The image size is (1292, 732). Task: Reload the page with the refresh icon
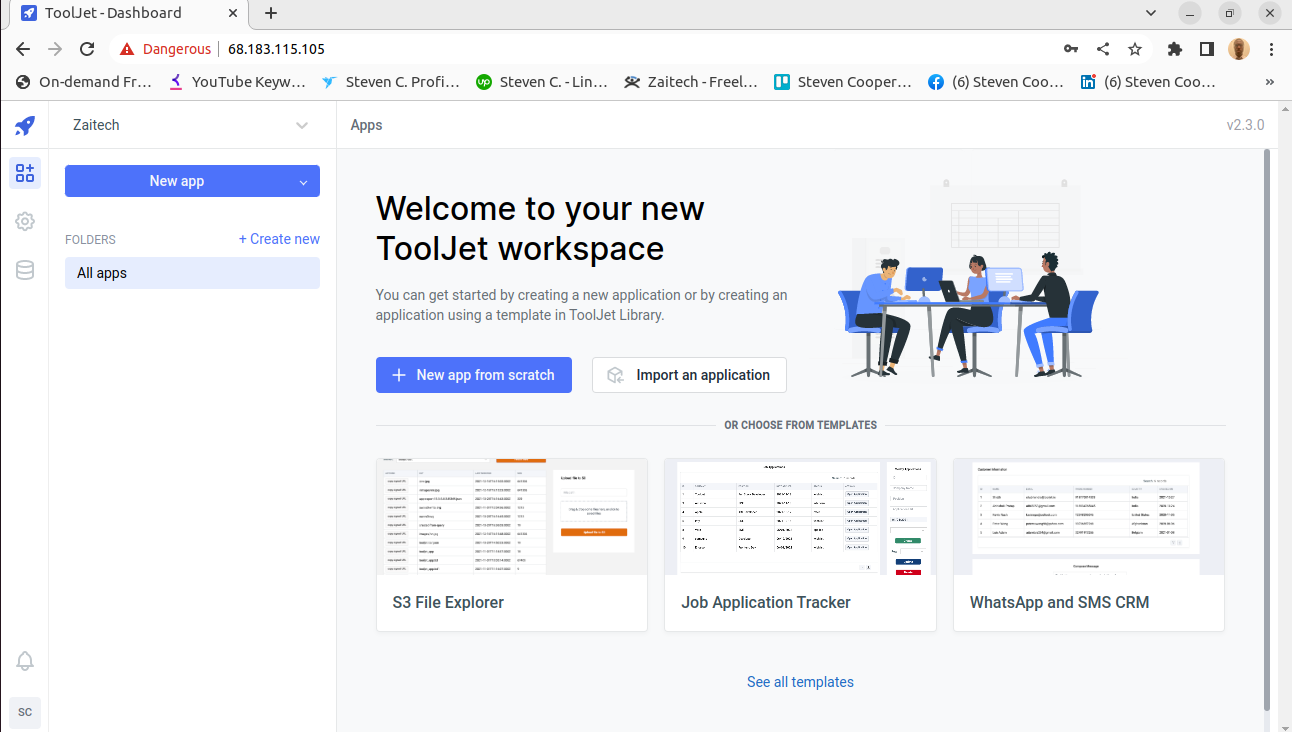[86, 48]
